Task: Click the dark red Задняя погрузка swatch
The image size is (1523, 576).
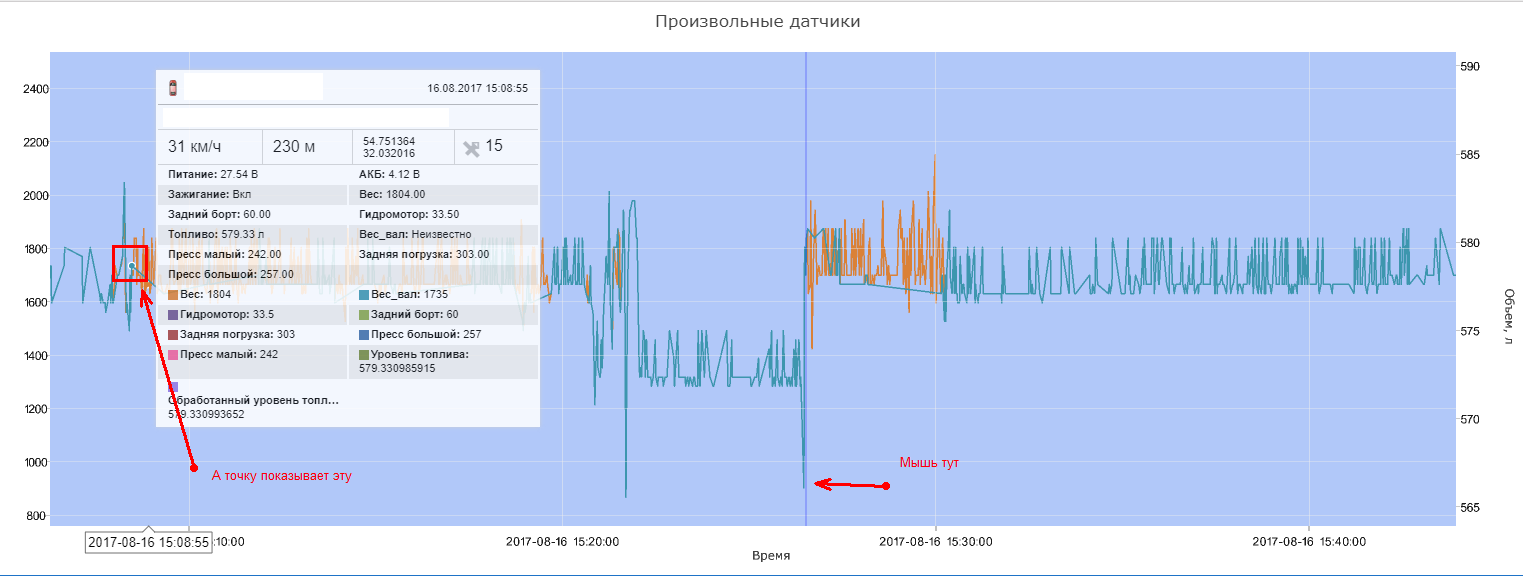Action: [173, 335]
